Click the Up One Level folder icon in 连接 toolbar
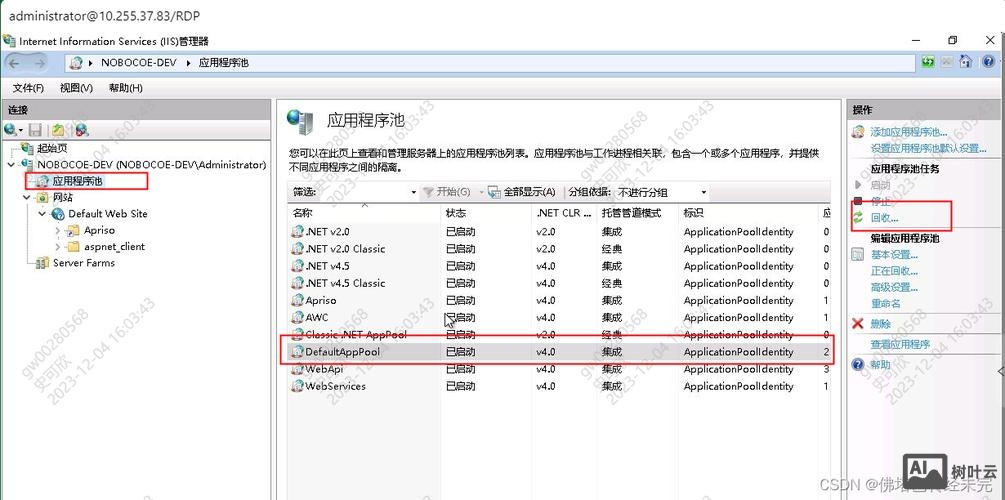 click(58, 130)
